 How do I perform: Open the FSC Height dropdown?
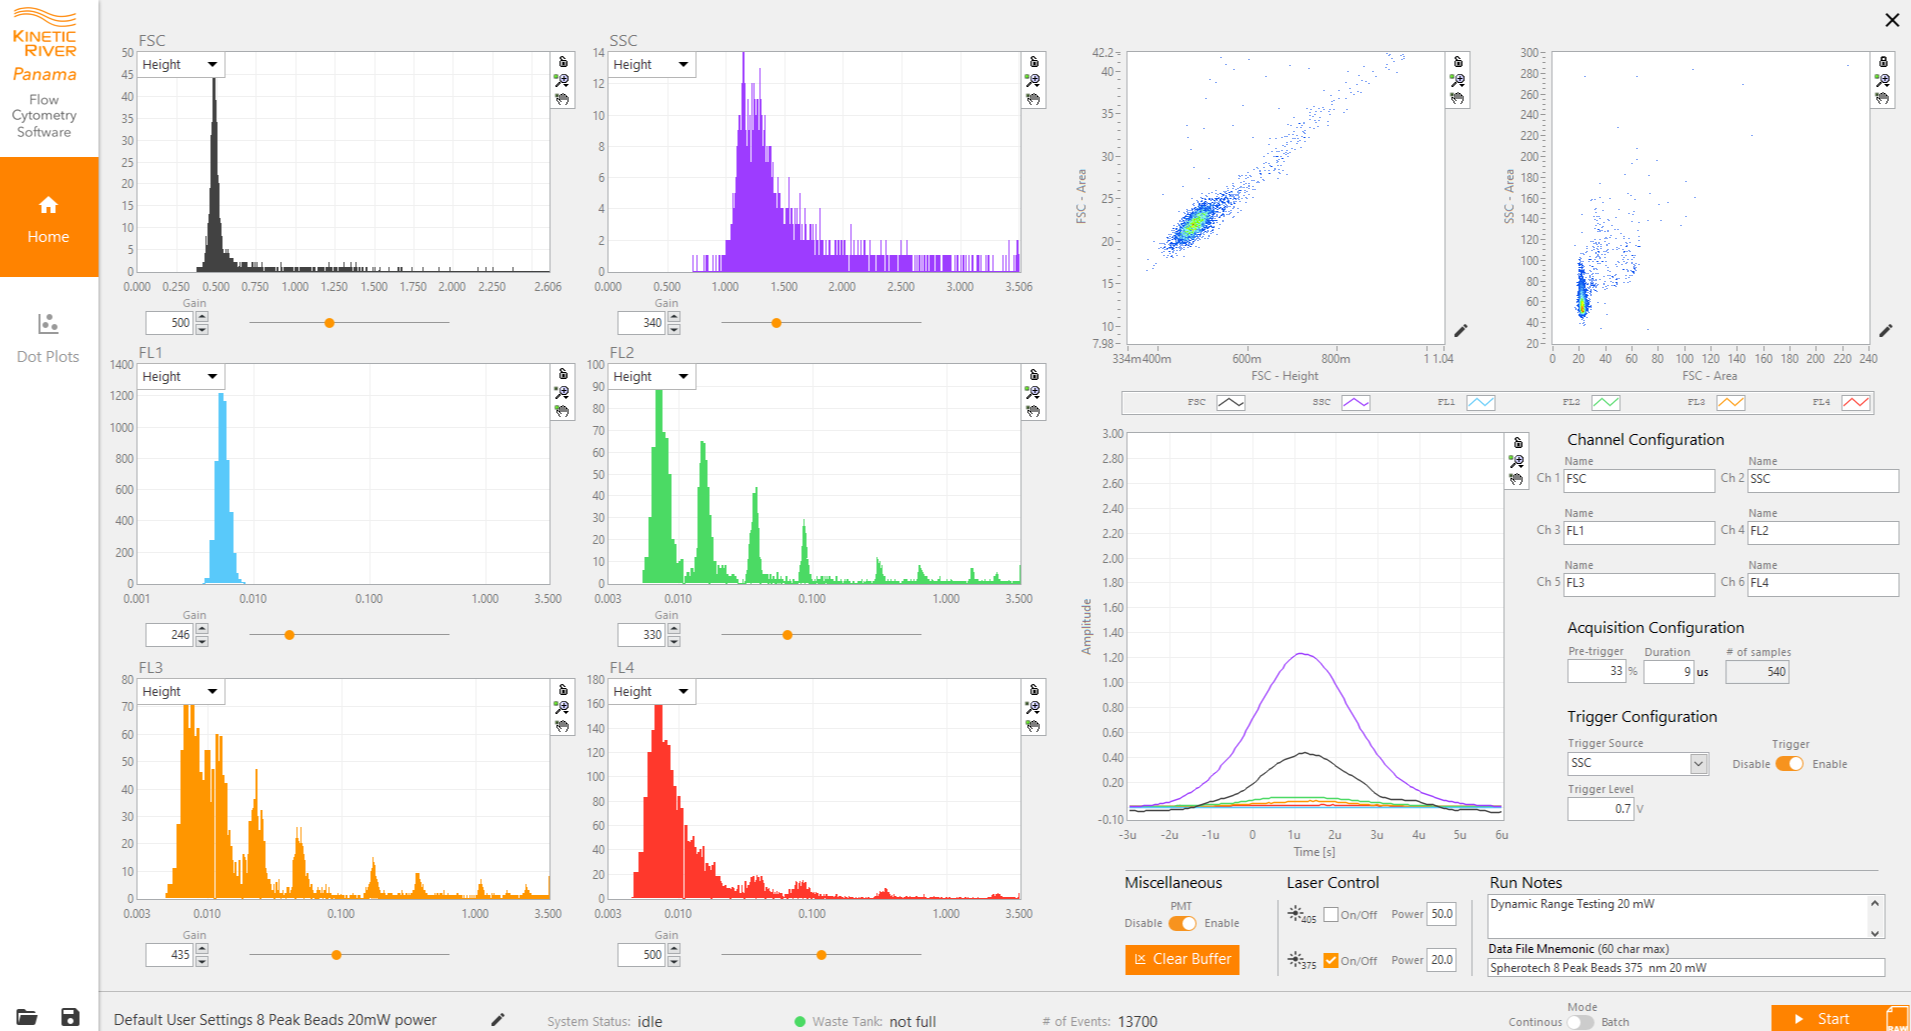coord(180,65)
